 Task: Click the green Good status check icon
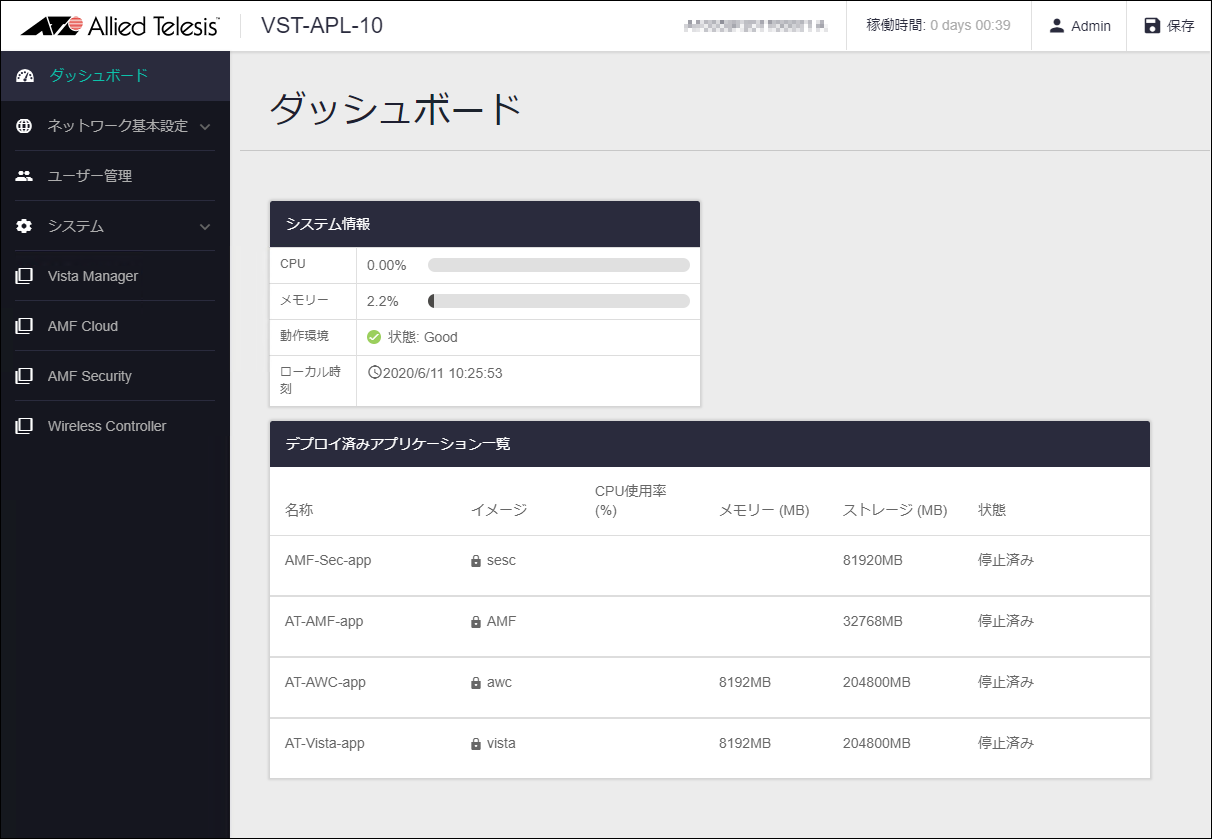[374, 337]
